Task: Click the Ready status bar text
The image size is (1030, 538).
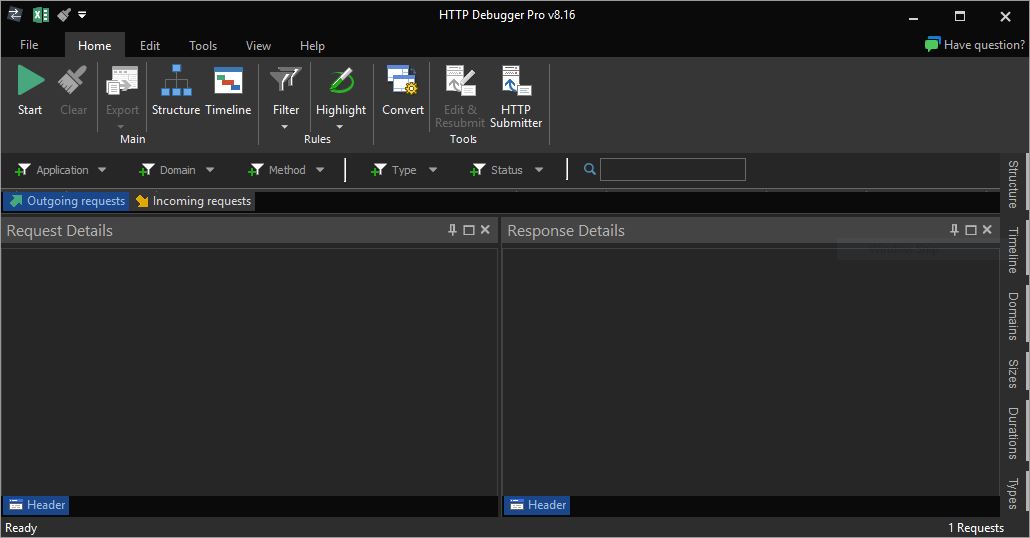Action: 21,527
